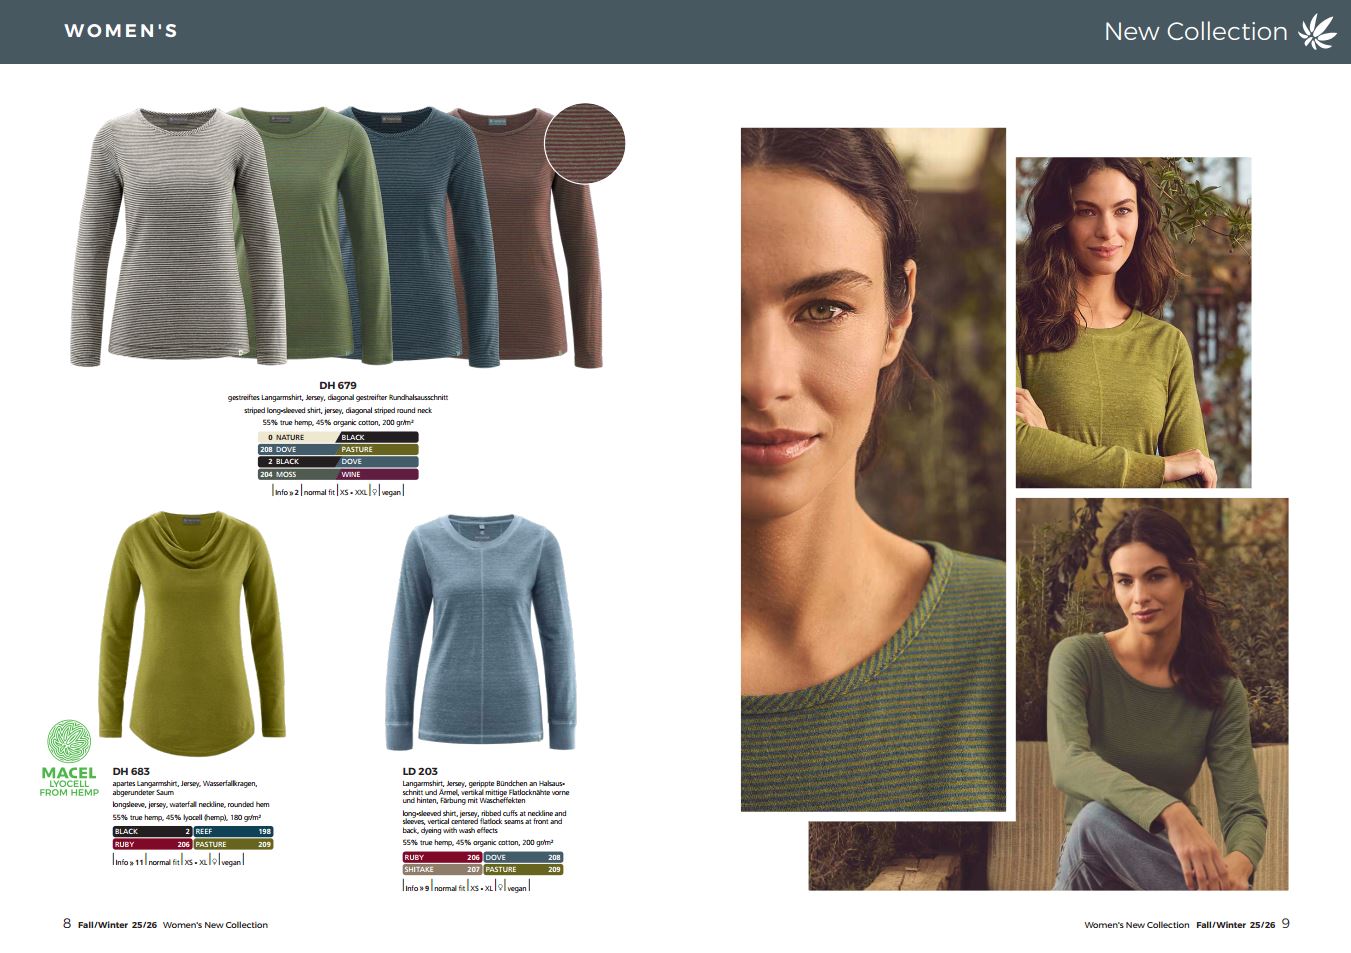Click the female gender symbol under LD 203
1351x953 pixels.
pos(500,887)
